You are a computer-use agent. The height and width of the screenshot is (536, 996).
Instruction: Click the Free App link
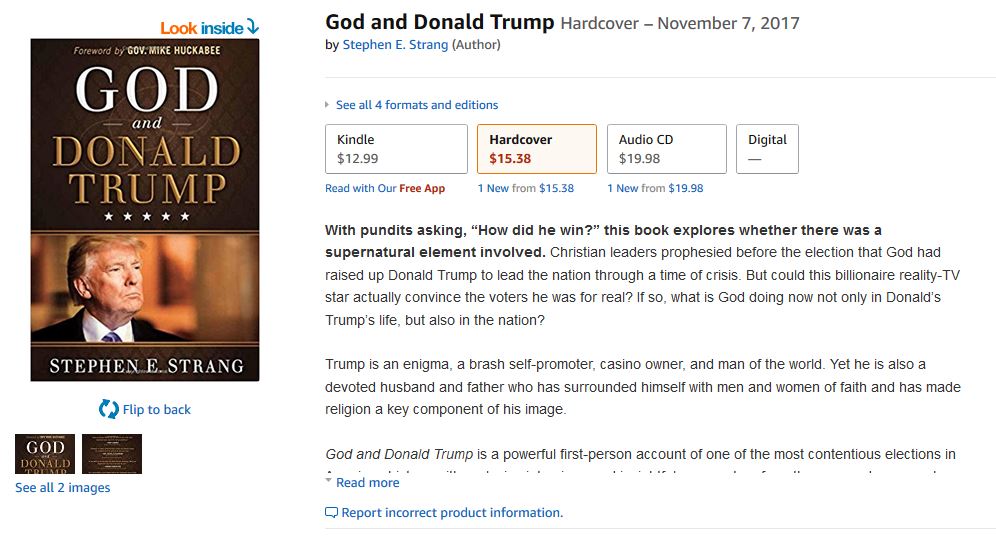(422, 188)
